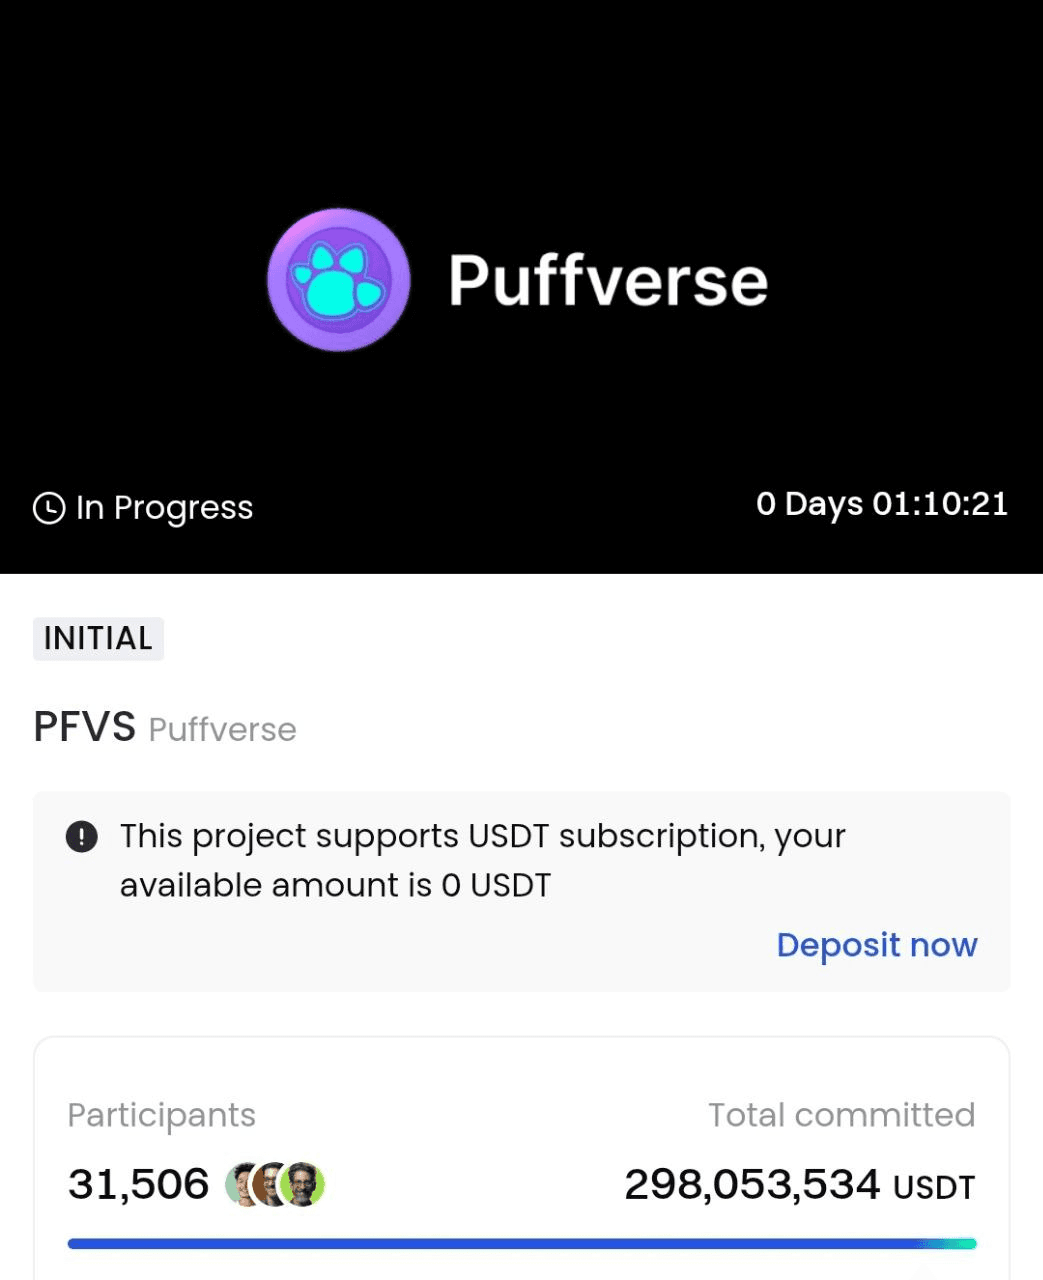Click the countdown timer 0 Days 01:10:21
The image size is (1043, 1280).
[x=881, y=504]
